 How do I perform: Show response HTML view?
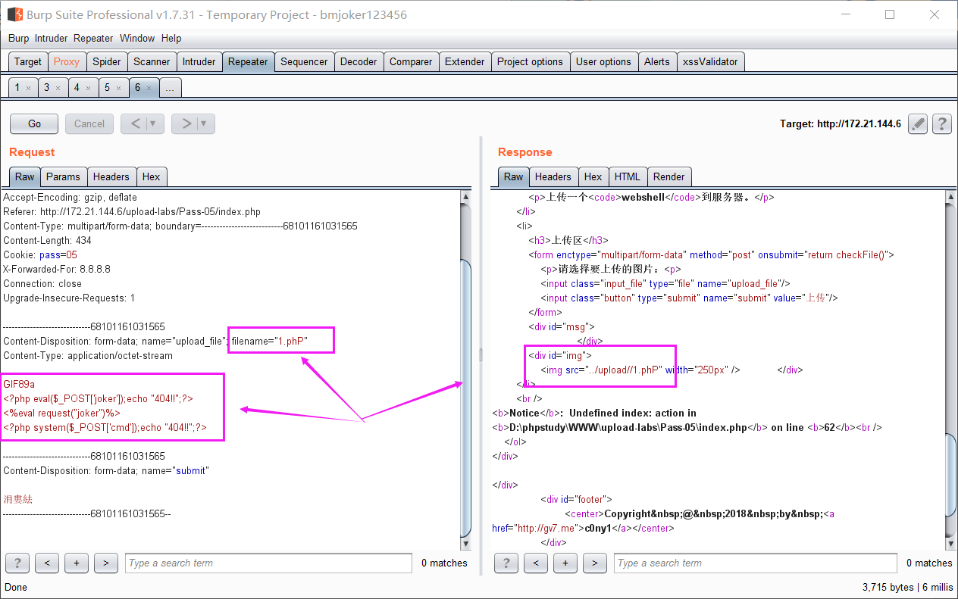pos(627,177)
